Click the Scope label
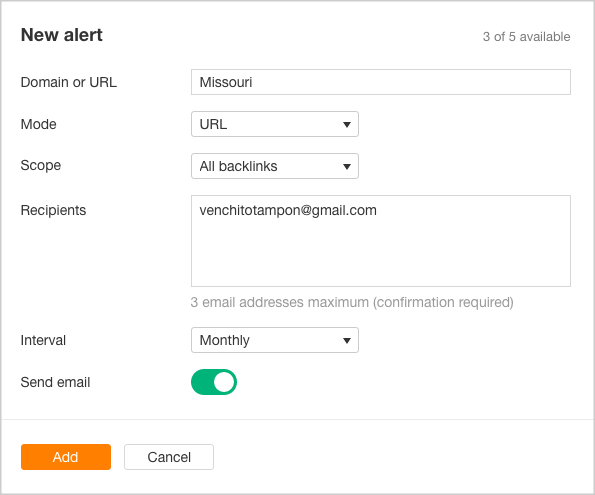The width and height of the screenshot is (595, 495). pyautogui.click(x=41, y=166)
